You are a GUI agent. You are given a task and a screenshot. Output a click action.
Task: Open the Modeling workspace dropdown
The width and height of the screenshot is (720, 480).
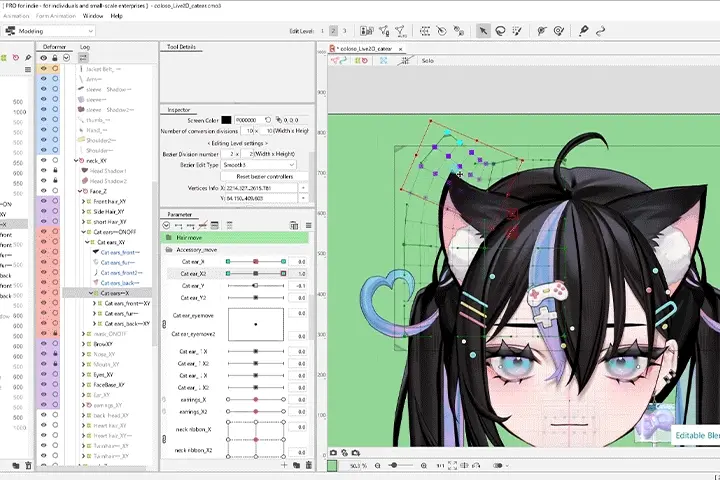click(49, 31)
